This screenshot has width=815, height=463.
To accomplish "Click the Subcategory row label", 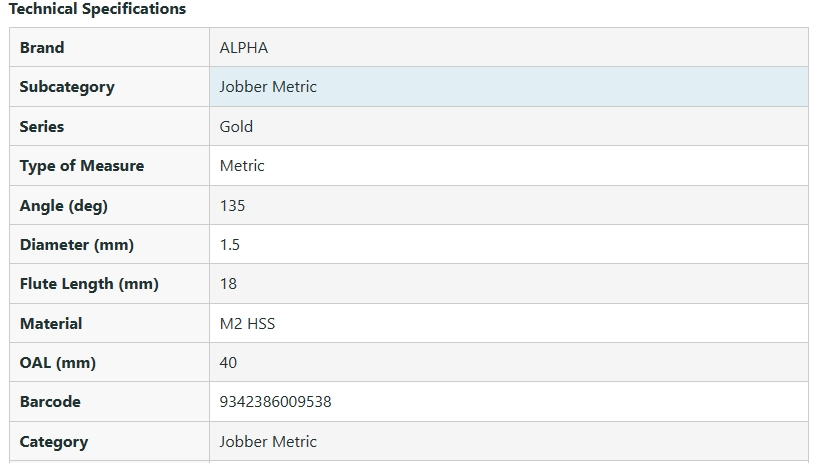I will (x=67, y=87).
